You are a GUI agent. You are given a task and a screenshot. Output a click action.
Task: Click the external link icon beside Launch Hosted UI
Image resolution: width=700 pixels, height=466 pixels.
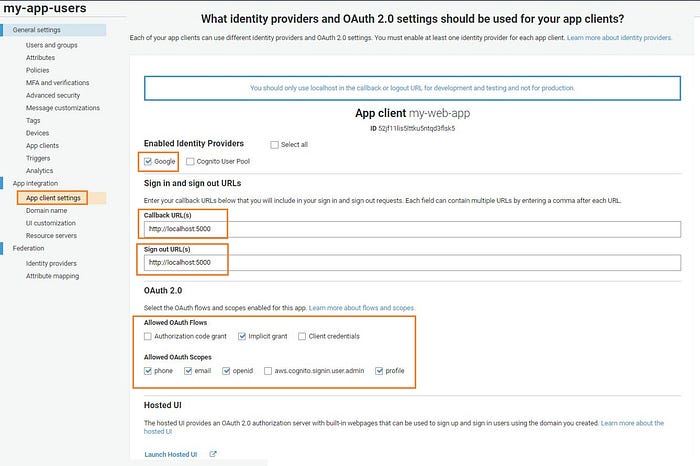(x=213, y=454)
